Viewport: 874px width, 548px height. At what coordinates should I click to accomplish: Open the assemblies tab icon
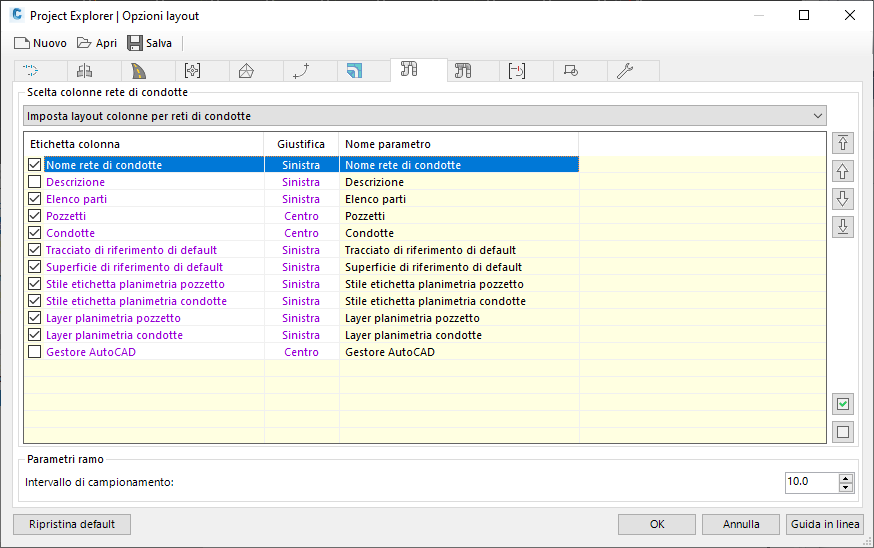pos(84,71)
